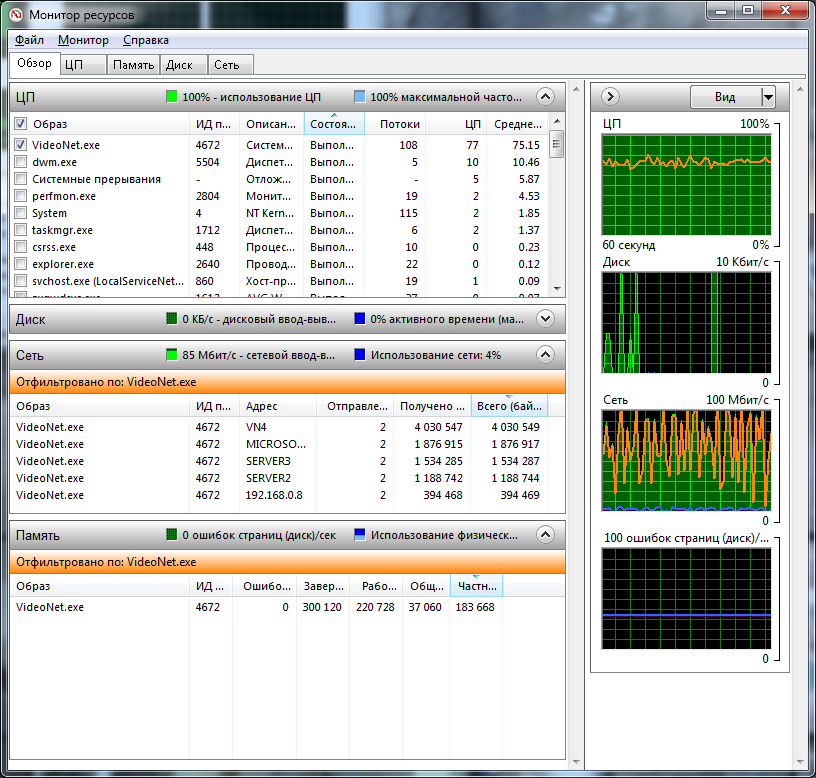
Task: Switch to the ЦП tab
Action: [83, 65]
